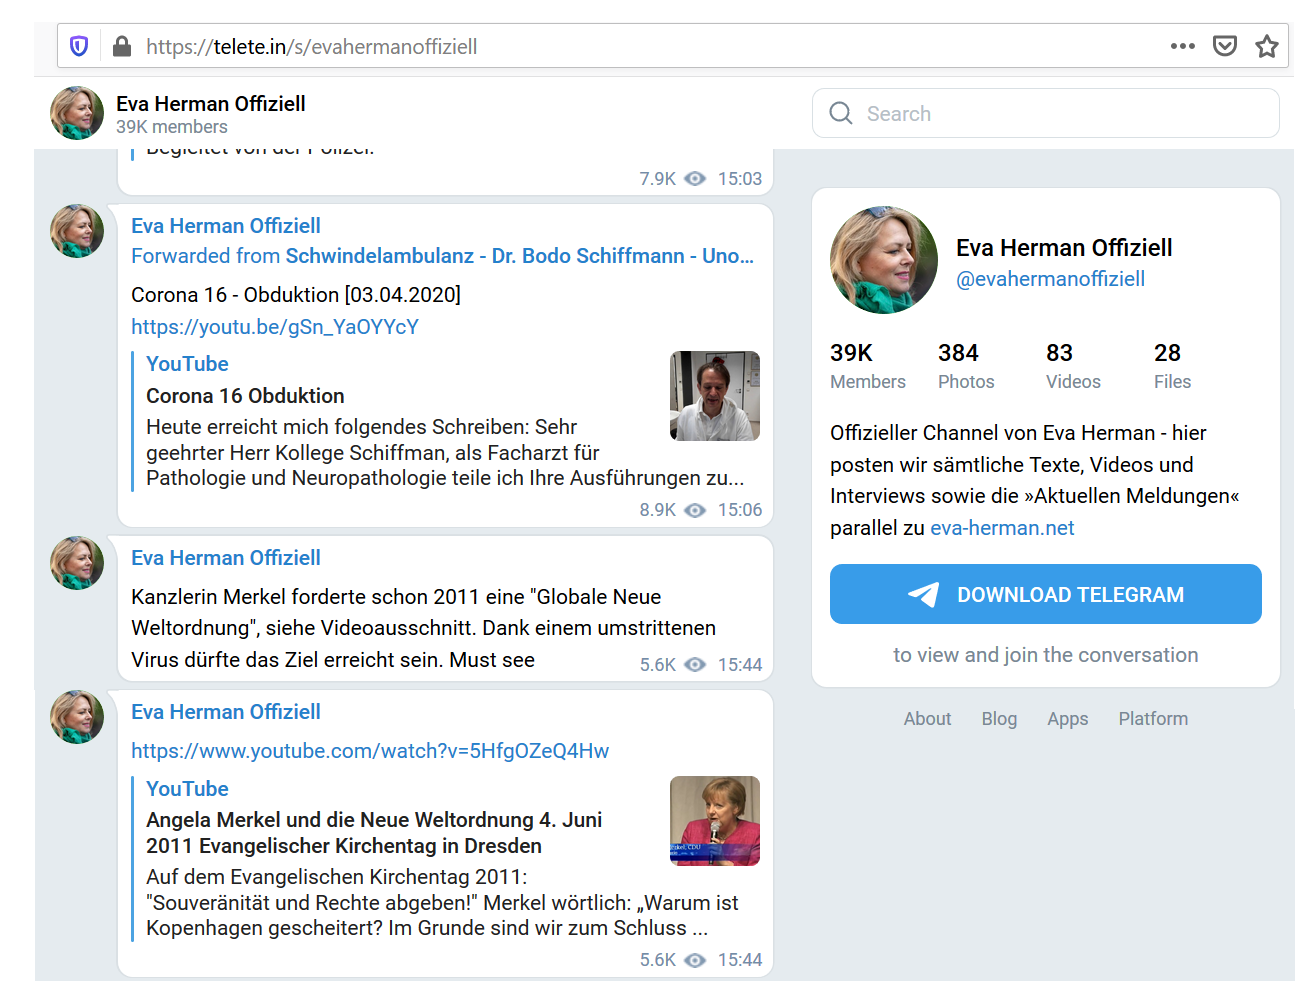Viewport: 1316px width, 1003px height.
Task: Click the padlock site security icon
Action: pos(121,46)
